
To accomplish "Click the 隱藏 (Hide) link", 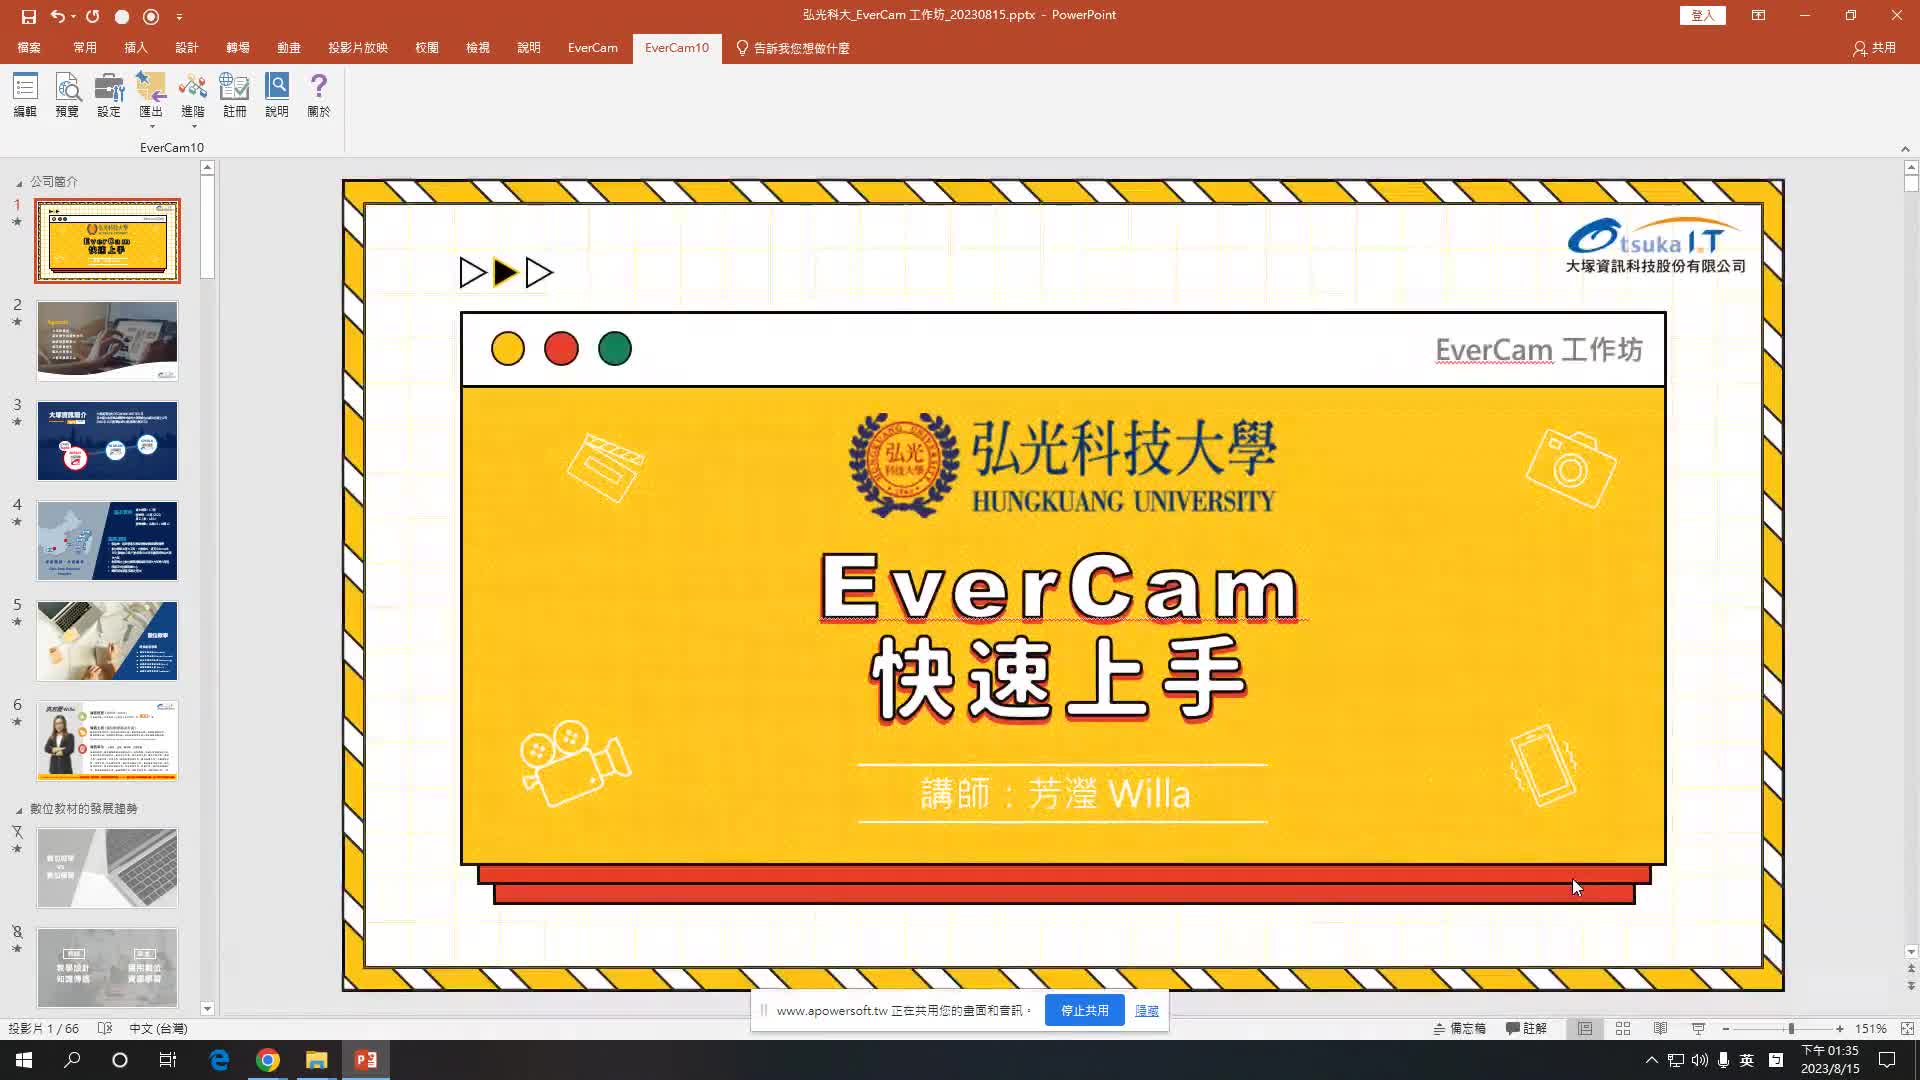I will pos(1147,1011).
